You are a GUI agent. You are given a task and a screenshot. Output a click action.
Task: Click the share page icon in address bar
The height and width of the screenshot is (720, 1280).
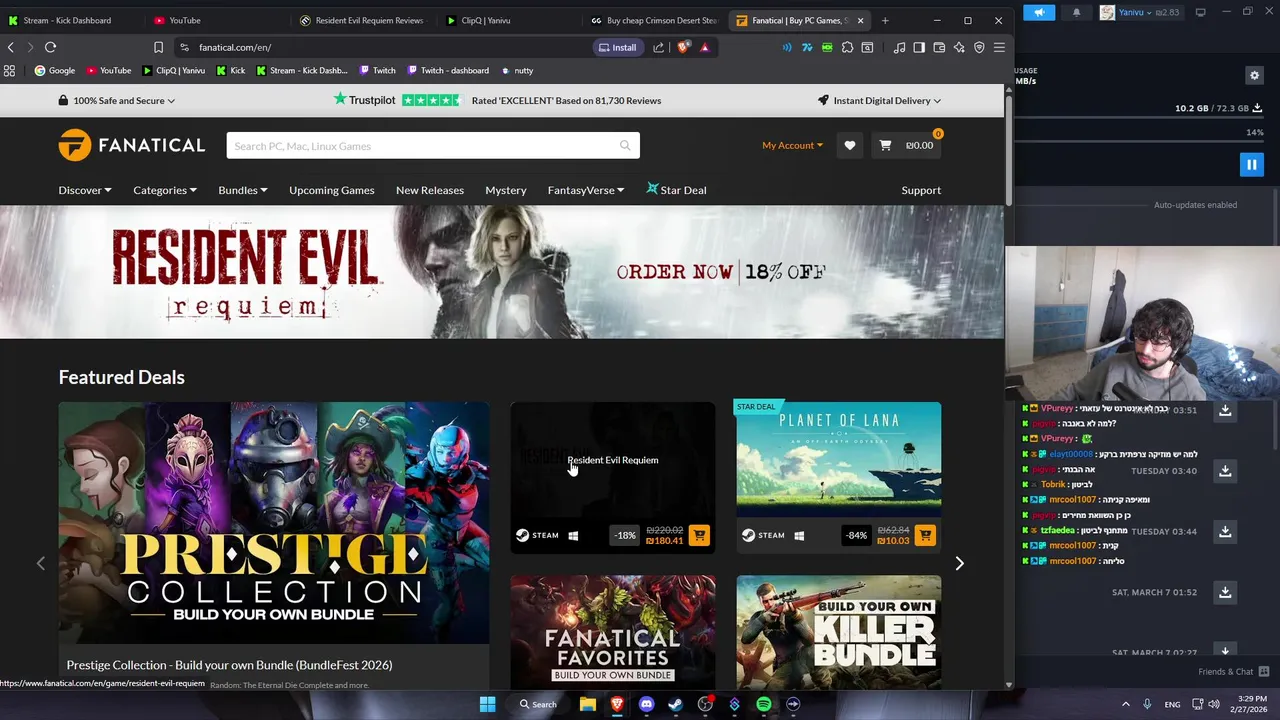coord(658,47)
